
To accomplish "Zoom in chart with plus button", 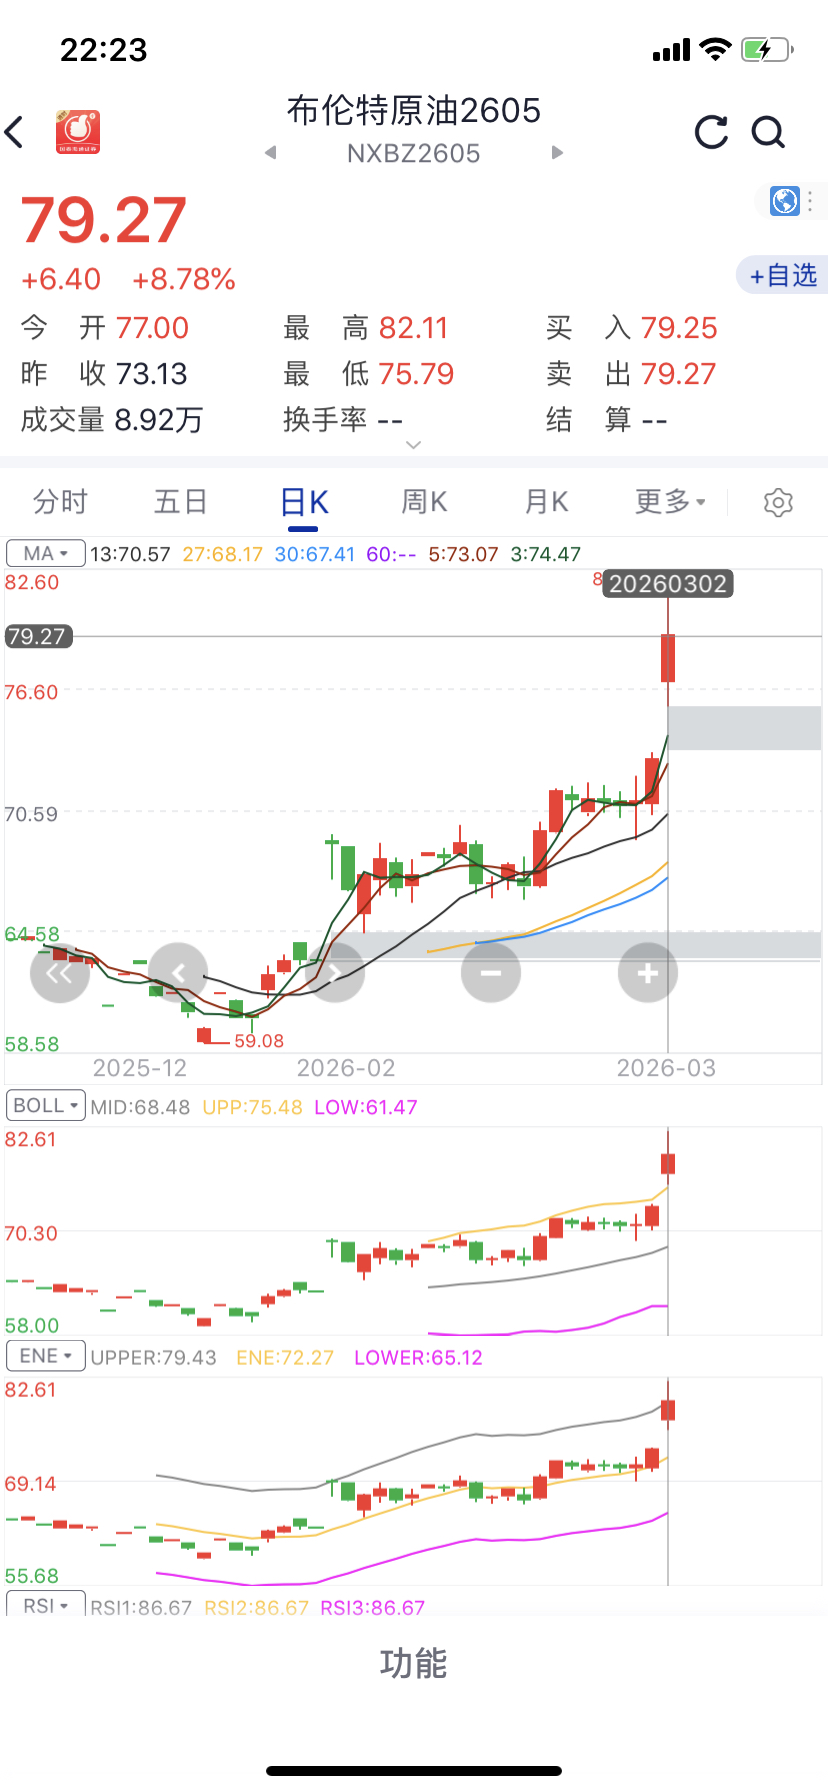I will point(647,972).
